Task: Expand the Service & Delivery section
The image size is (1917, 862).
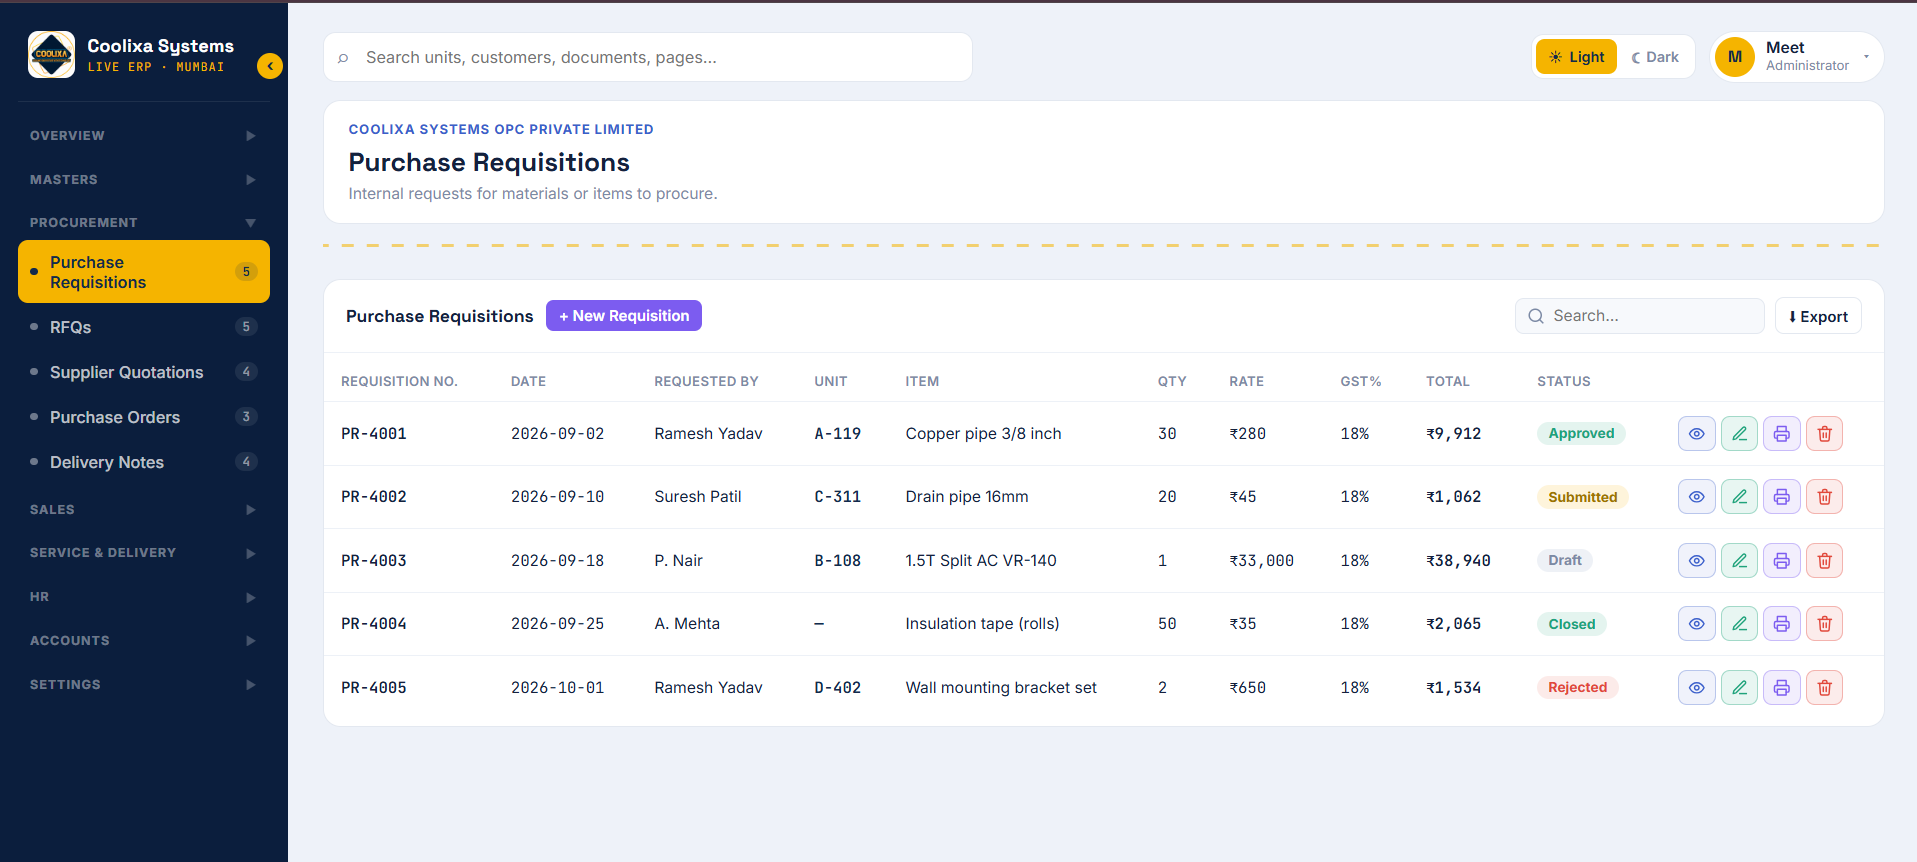Action: click(x=144, y=553)
